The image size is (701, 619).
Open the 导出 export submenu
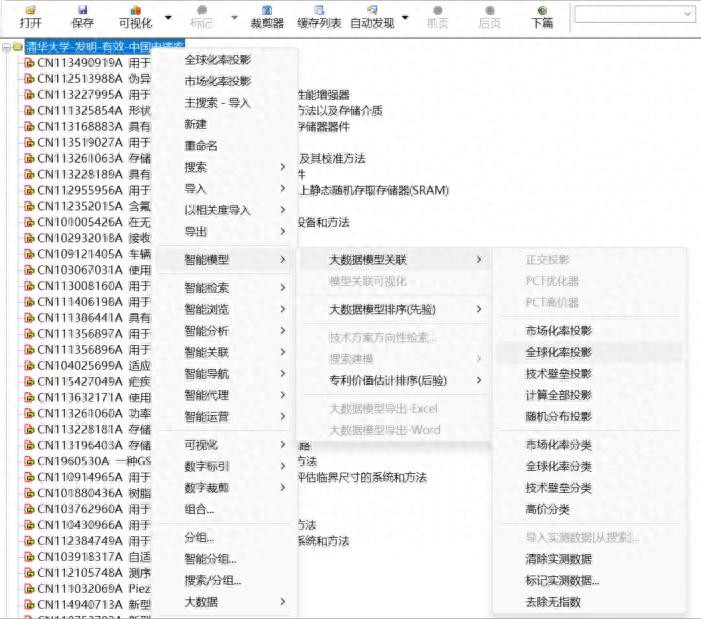[196, 231]
